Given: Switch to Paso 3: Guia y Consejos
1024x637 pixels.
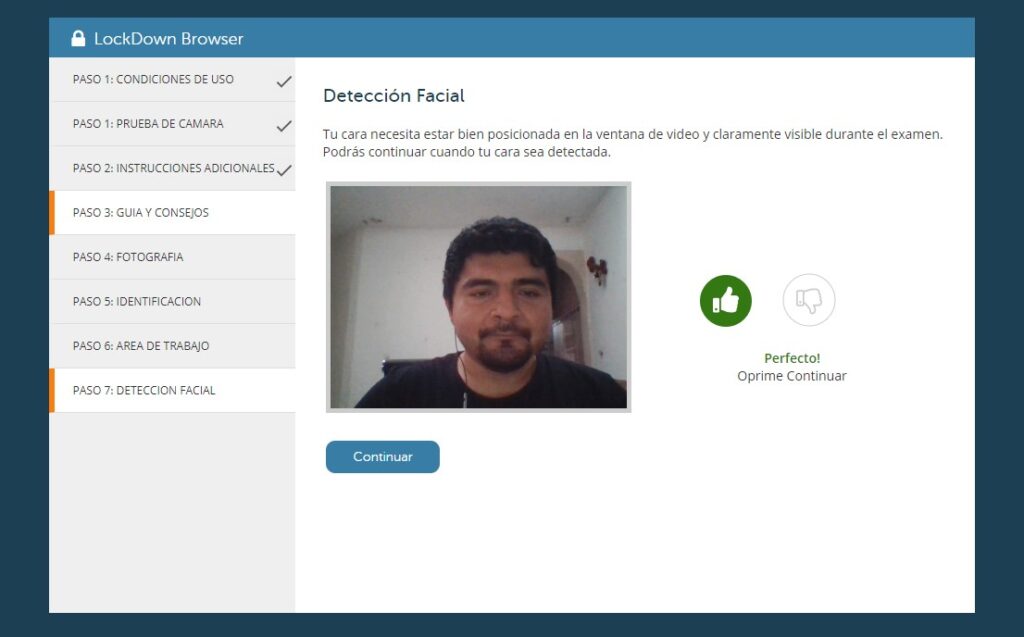Looking at the screenshot, I should point(141,213).
